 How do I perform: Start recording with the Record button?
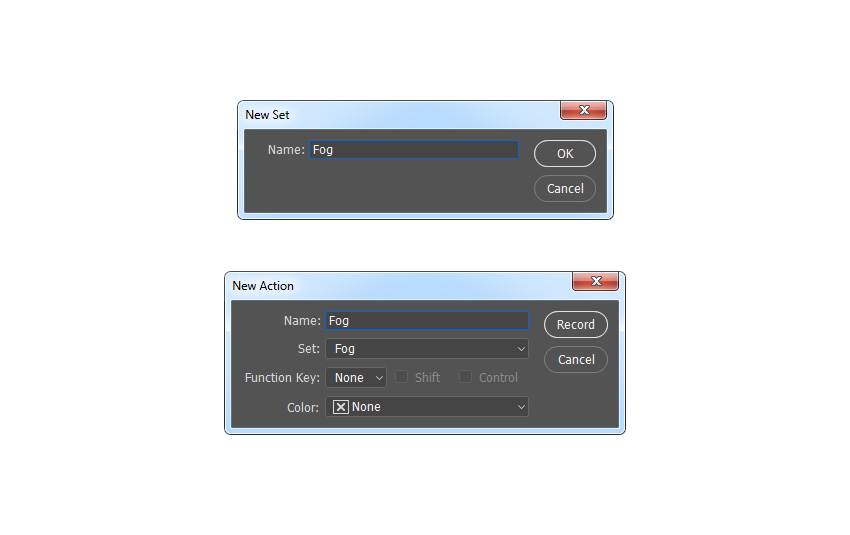coord(576,324)
